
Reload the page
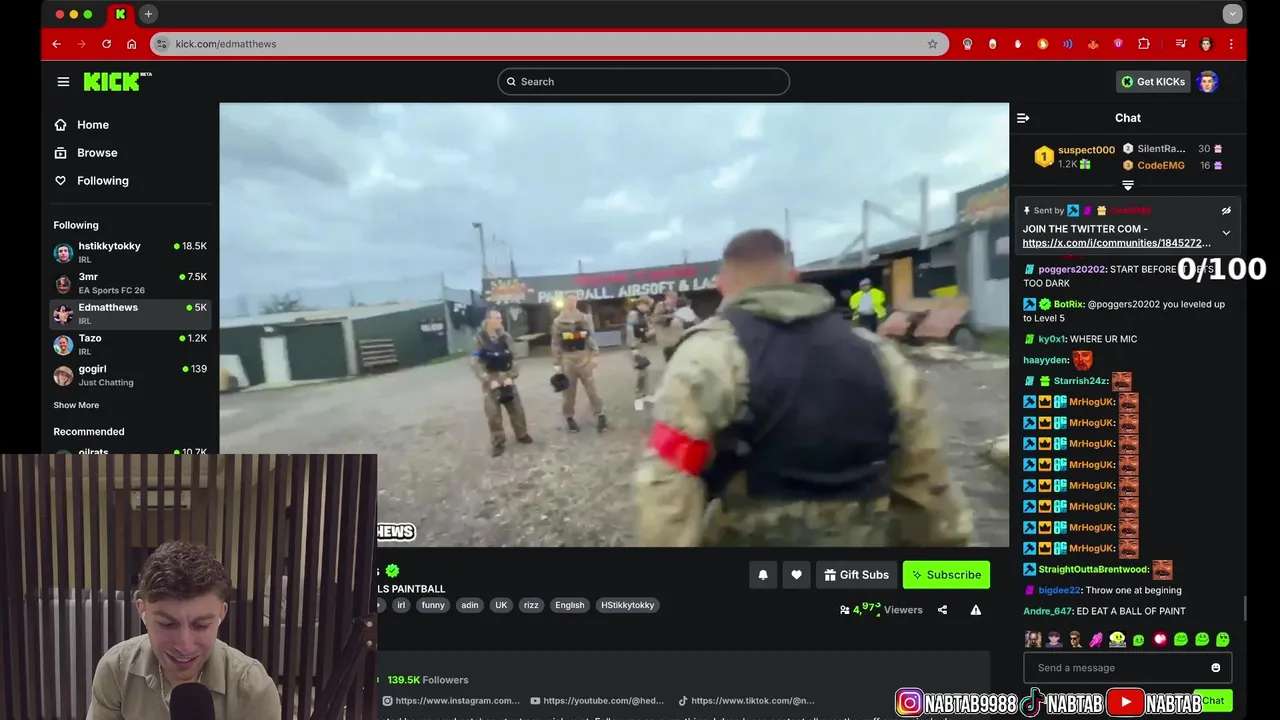tap(107, 44)
